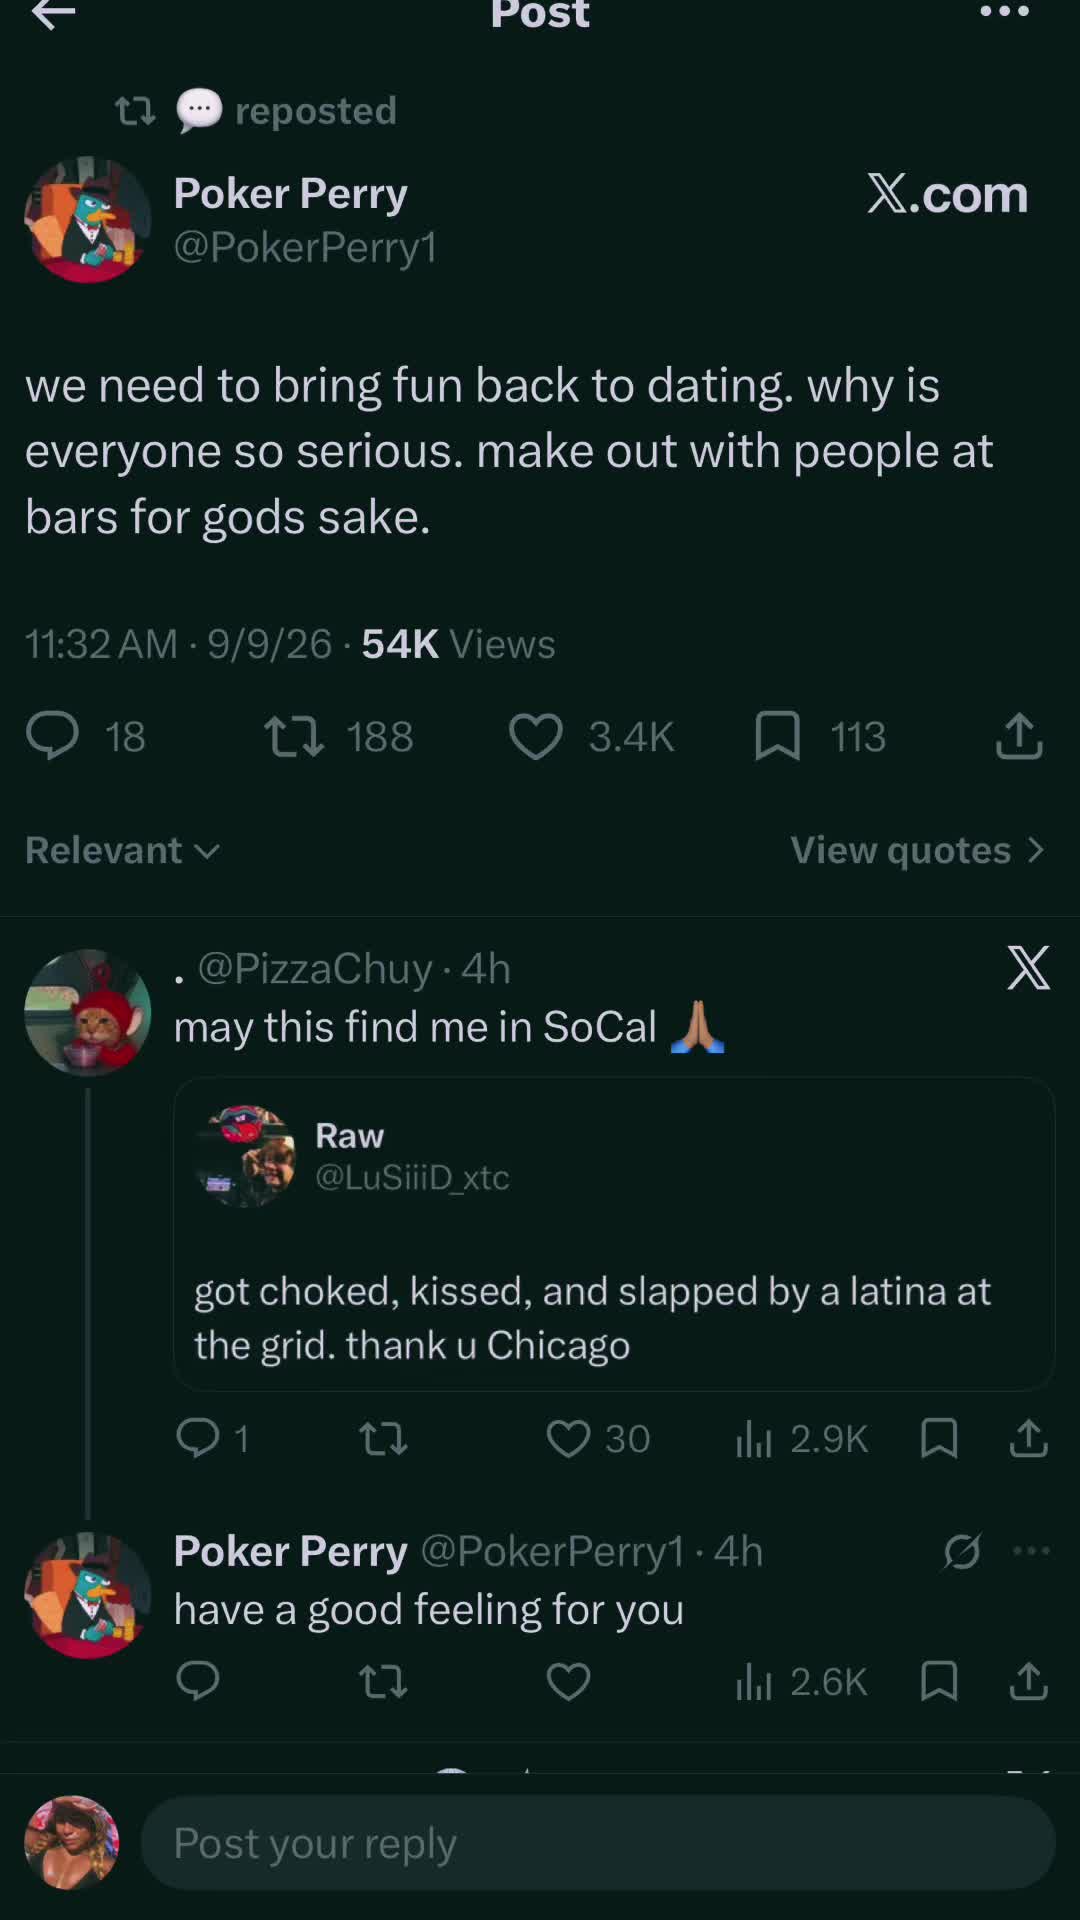Open Poker Perry's profile avatar at top
1080x1920 pixels.
(88, 220)
